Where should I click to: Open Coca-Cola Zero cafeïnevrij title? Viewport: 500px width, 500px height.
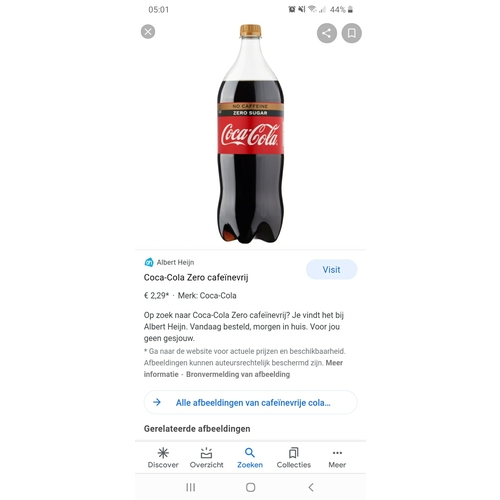click(196, 277)
